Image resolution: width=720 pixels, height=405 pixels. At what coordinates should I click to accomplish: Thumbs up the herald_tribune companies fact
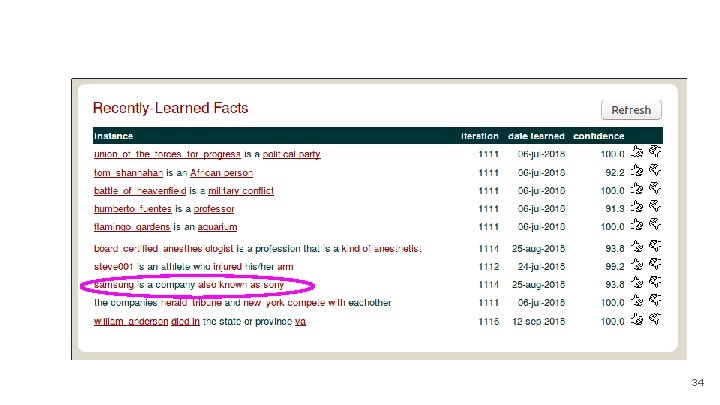[x=637, y=300]
